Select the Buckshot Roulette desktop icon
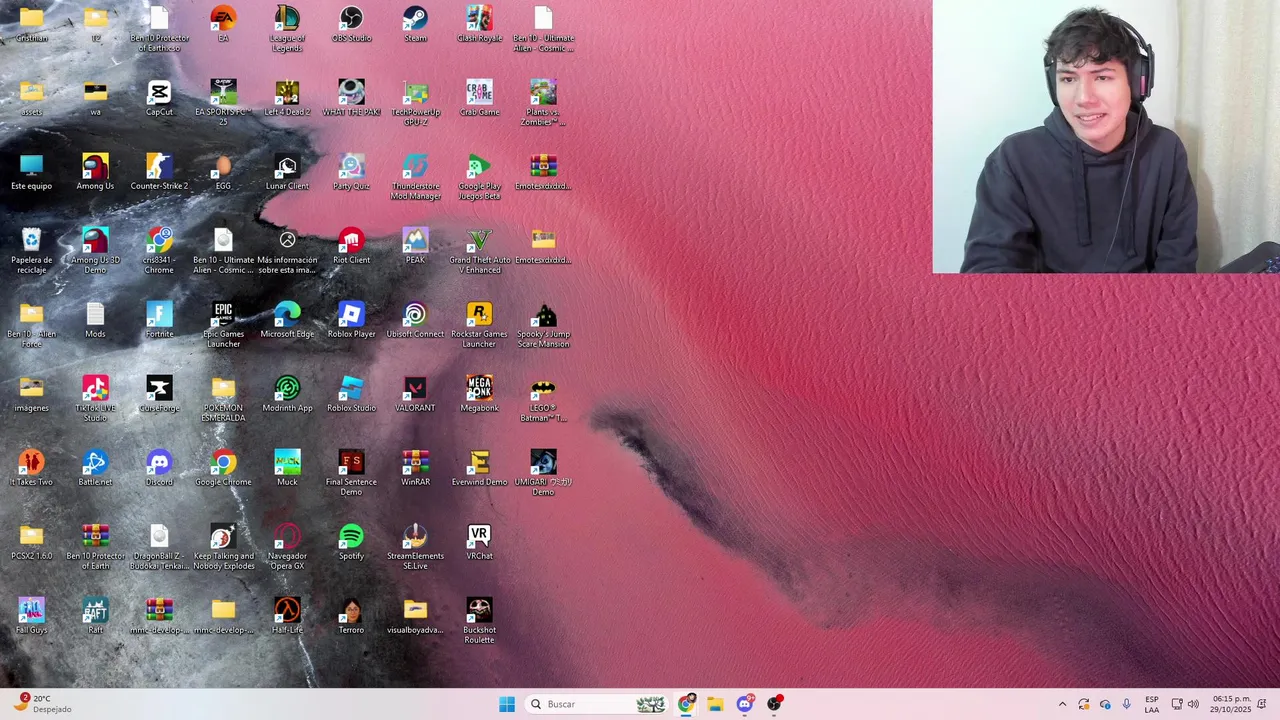The height and width of the screenshot is (720, 1280). pyautogui.click(x=479, y=621)
